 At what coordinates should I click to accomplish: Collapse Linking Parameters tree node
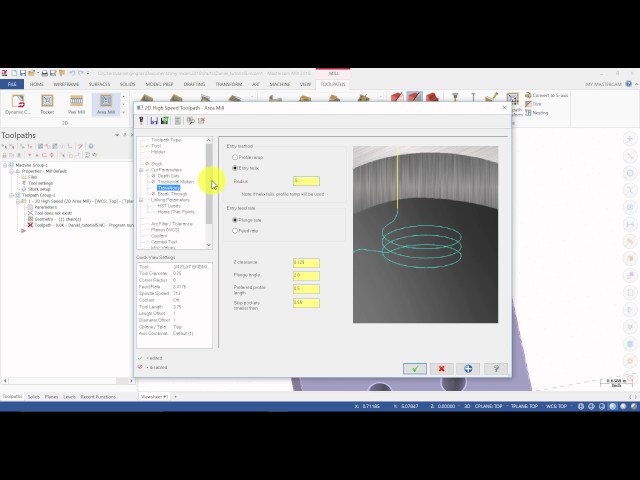click(141, 200)
